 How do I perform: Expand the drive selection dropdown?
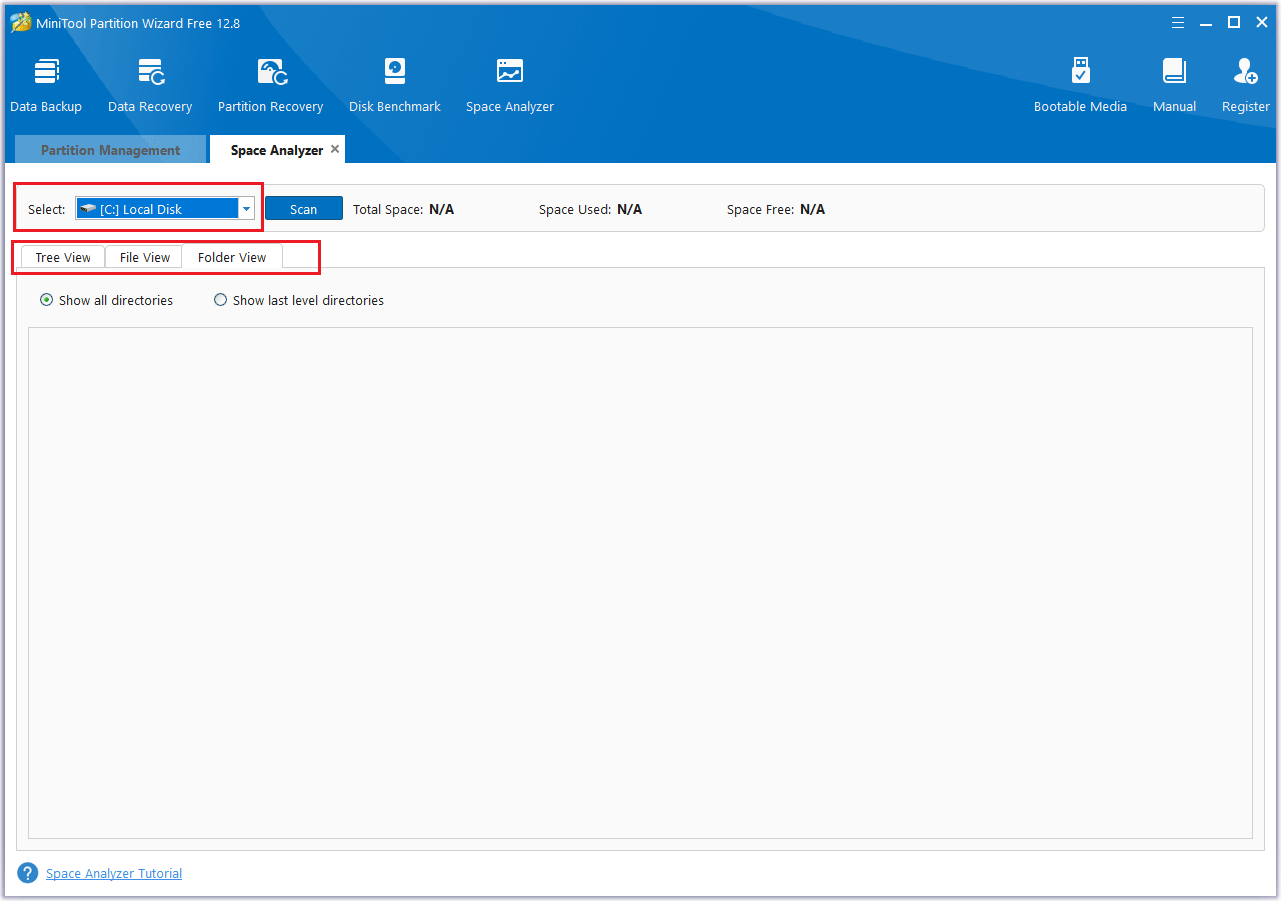click(x=246, y=209)
